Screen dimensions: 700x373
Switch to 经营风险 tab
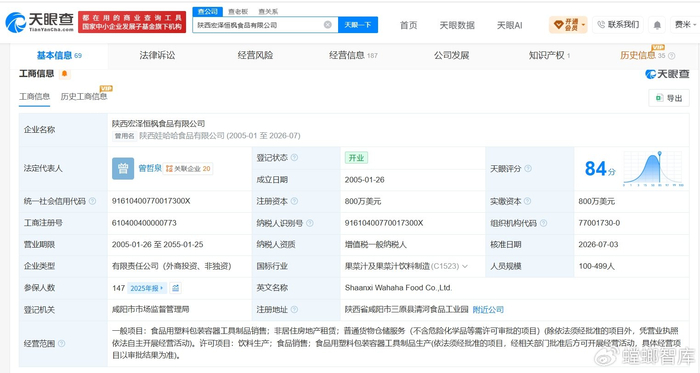click(x=255, y=55)
